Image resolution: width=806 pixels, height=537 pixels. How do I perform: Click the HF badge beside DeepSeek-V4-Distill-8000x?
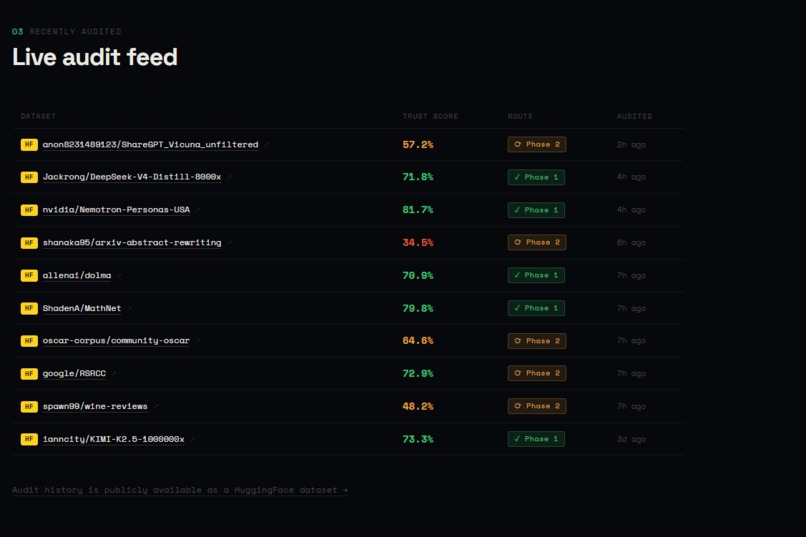[x=29, y=177]
